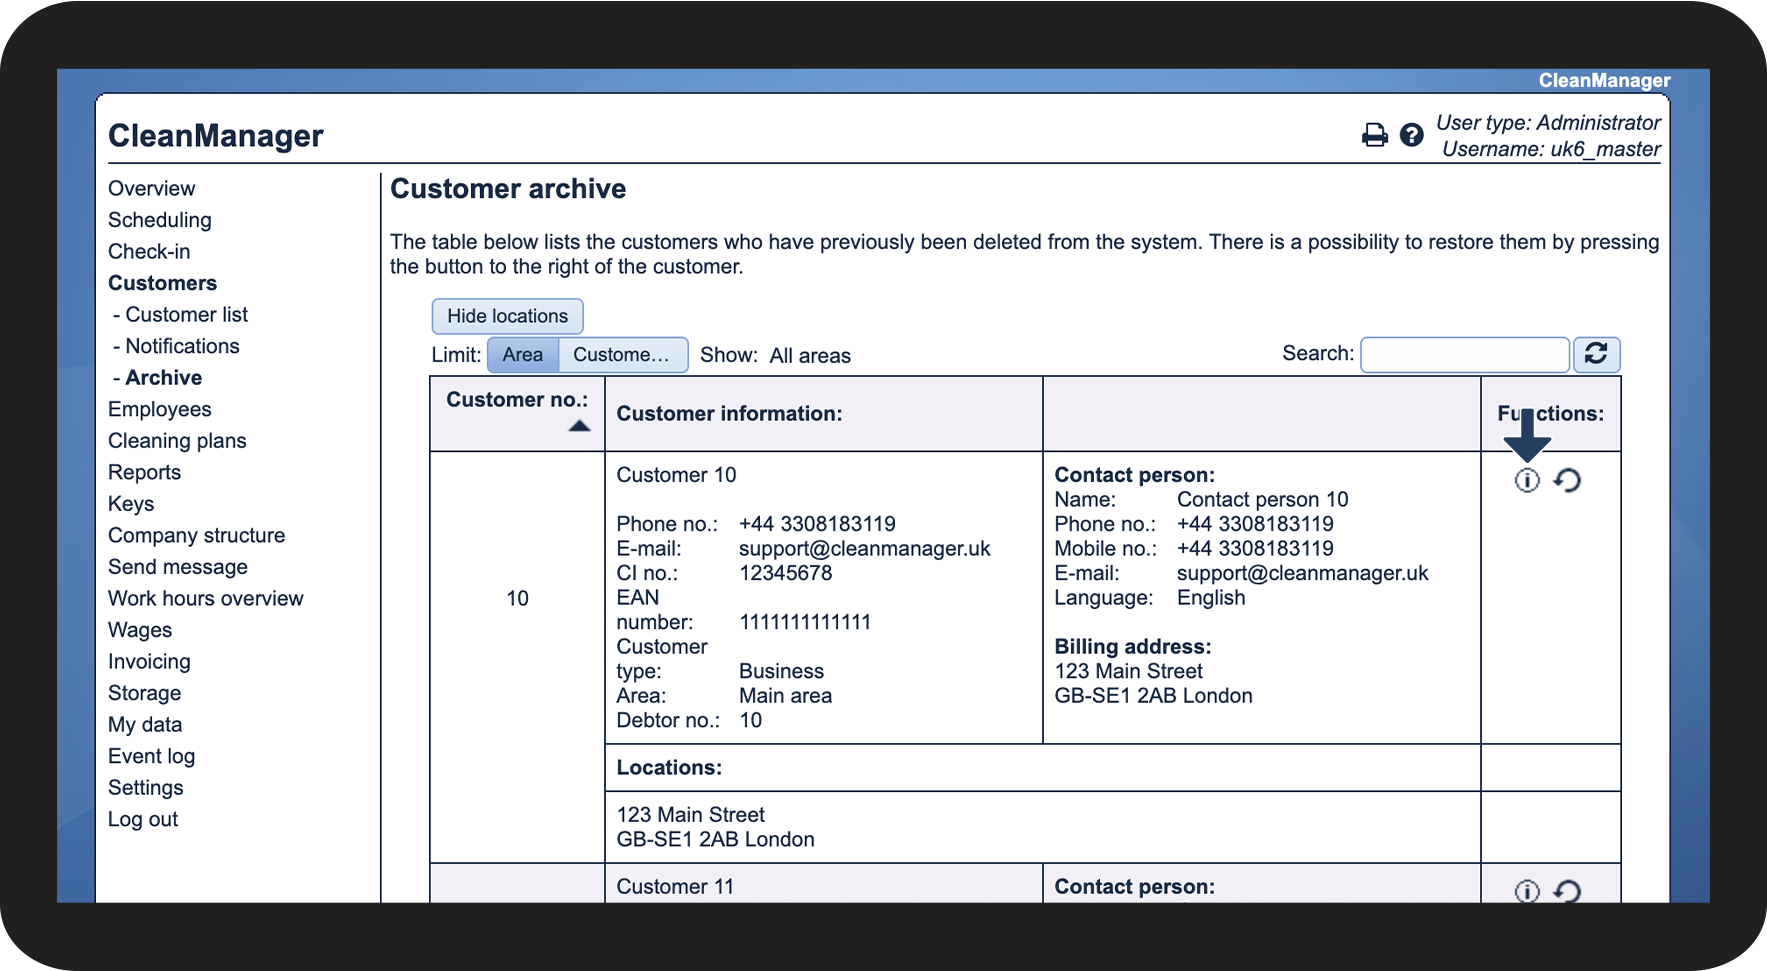Click the print icon in the header

[1375, 135]
